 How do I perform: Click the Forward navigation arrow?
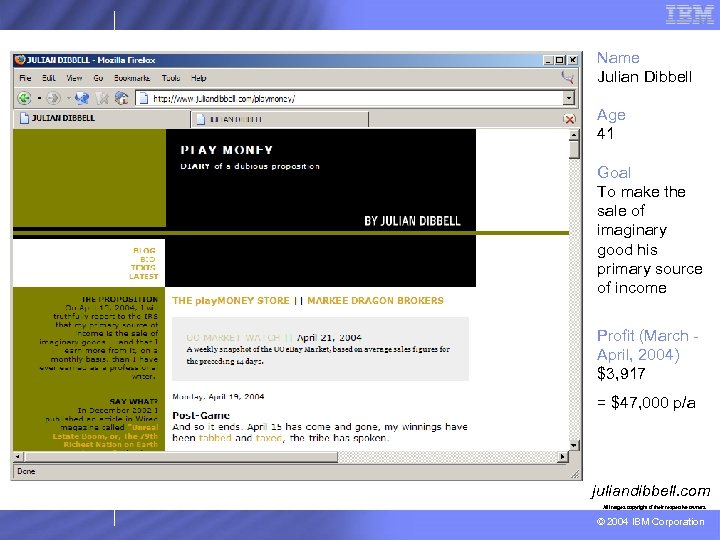click(53, 98)
